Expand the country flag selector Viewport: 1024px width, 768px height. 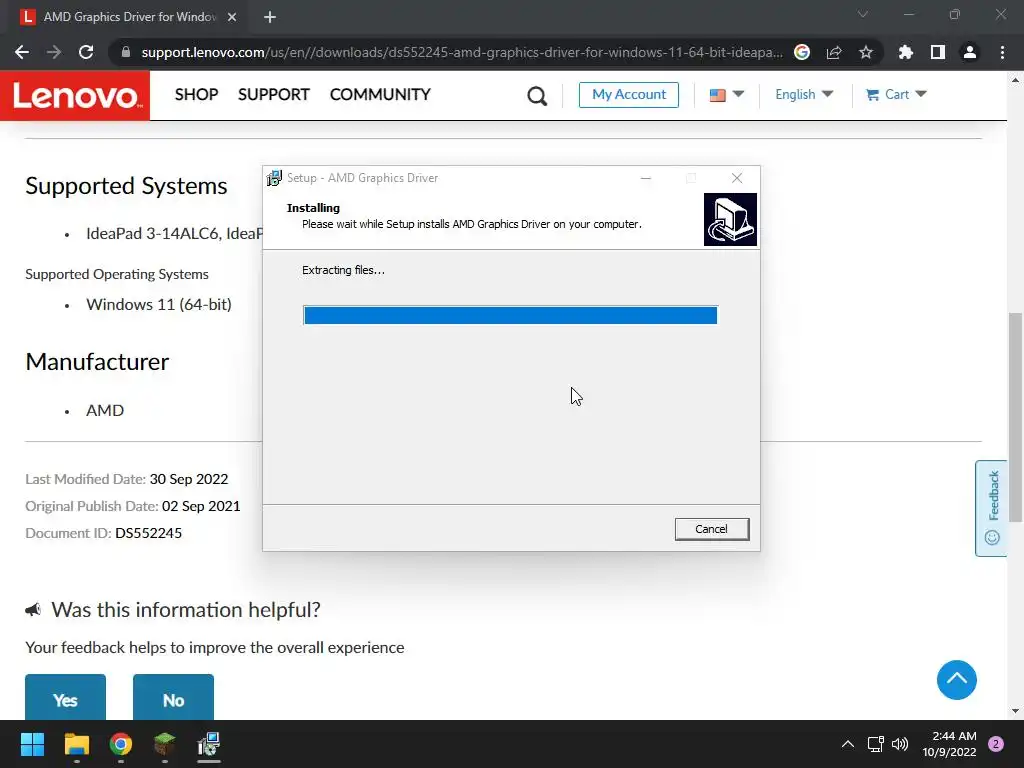pos(727,95)
